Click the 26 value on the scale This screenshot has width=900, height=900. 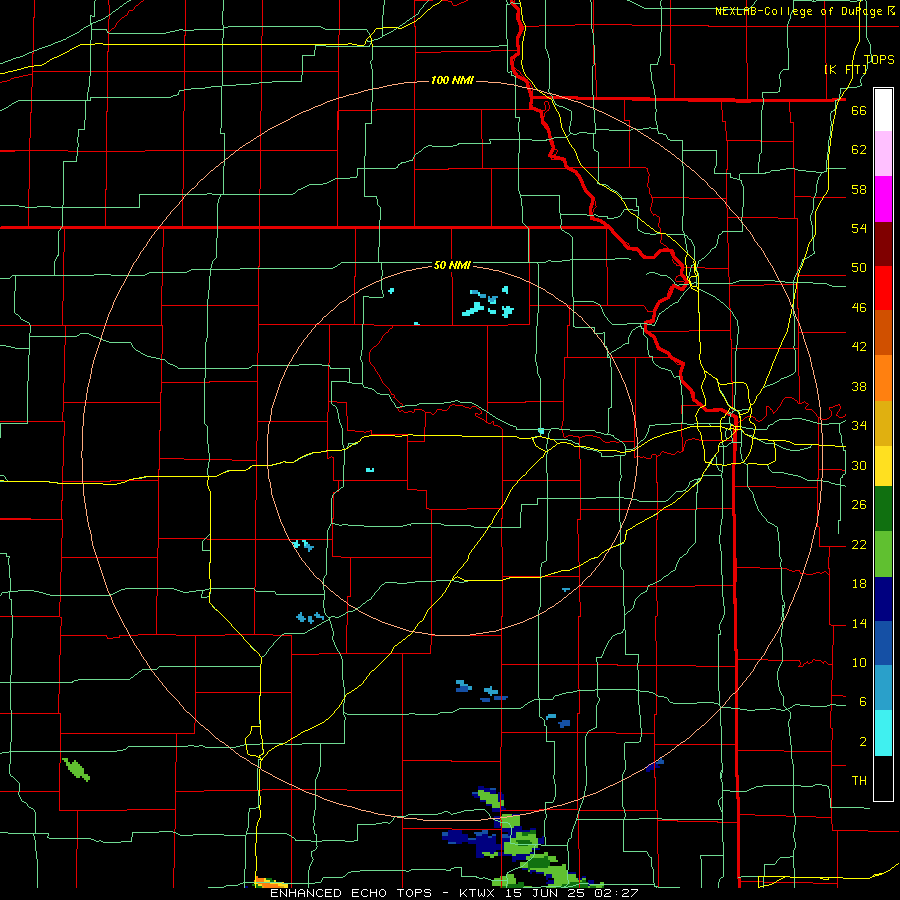point(859,505)
